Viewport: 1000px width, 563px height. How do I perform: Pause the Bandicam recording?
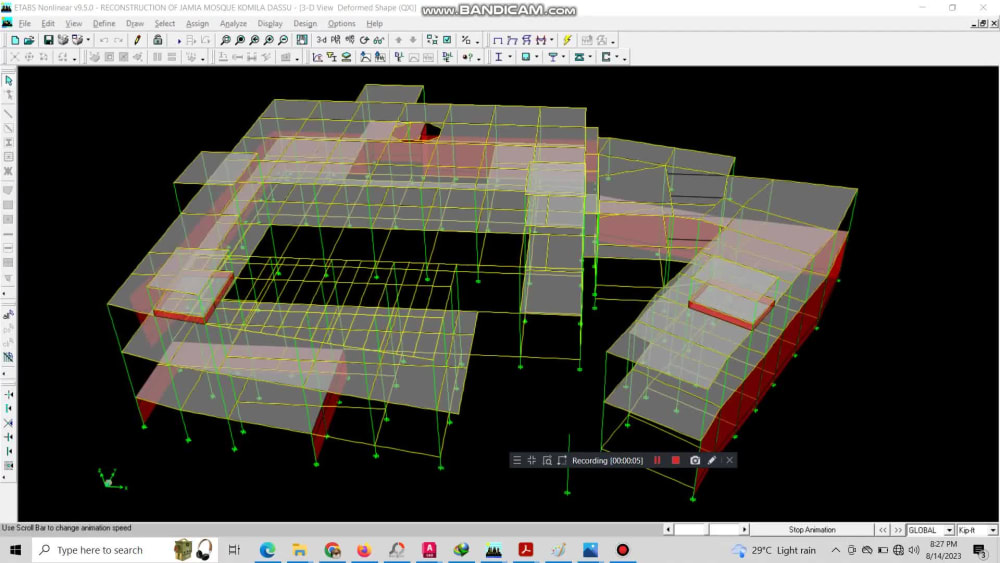pyautogui.click(x=657, y=460)
